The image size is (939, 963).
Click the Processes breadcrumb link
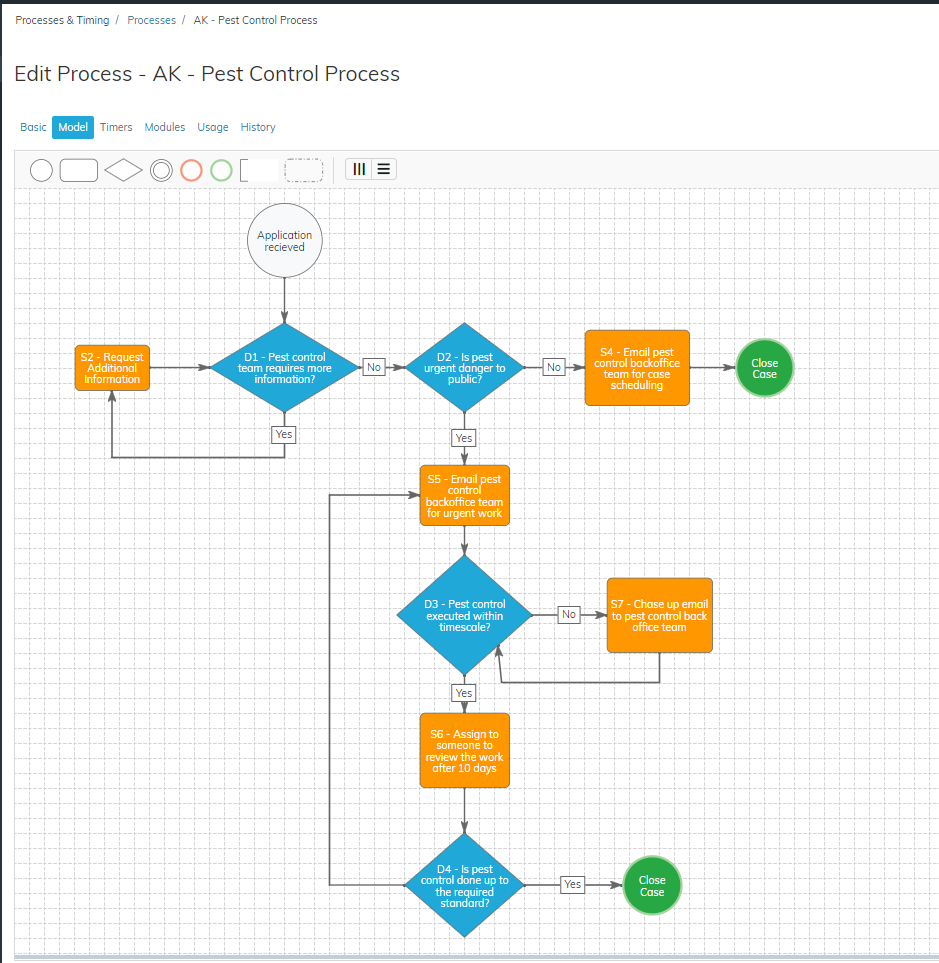click(x=151, y=20)
